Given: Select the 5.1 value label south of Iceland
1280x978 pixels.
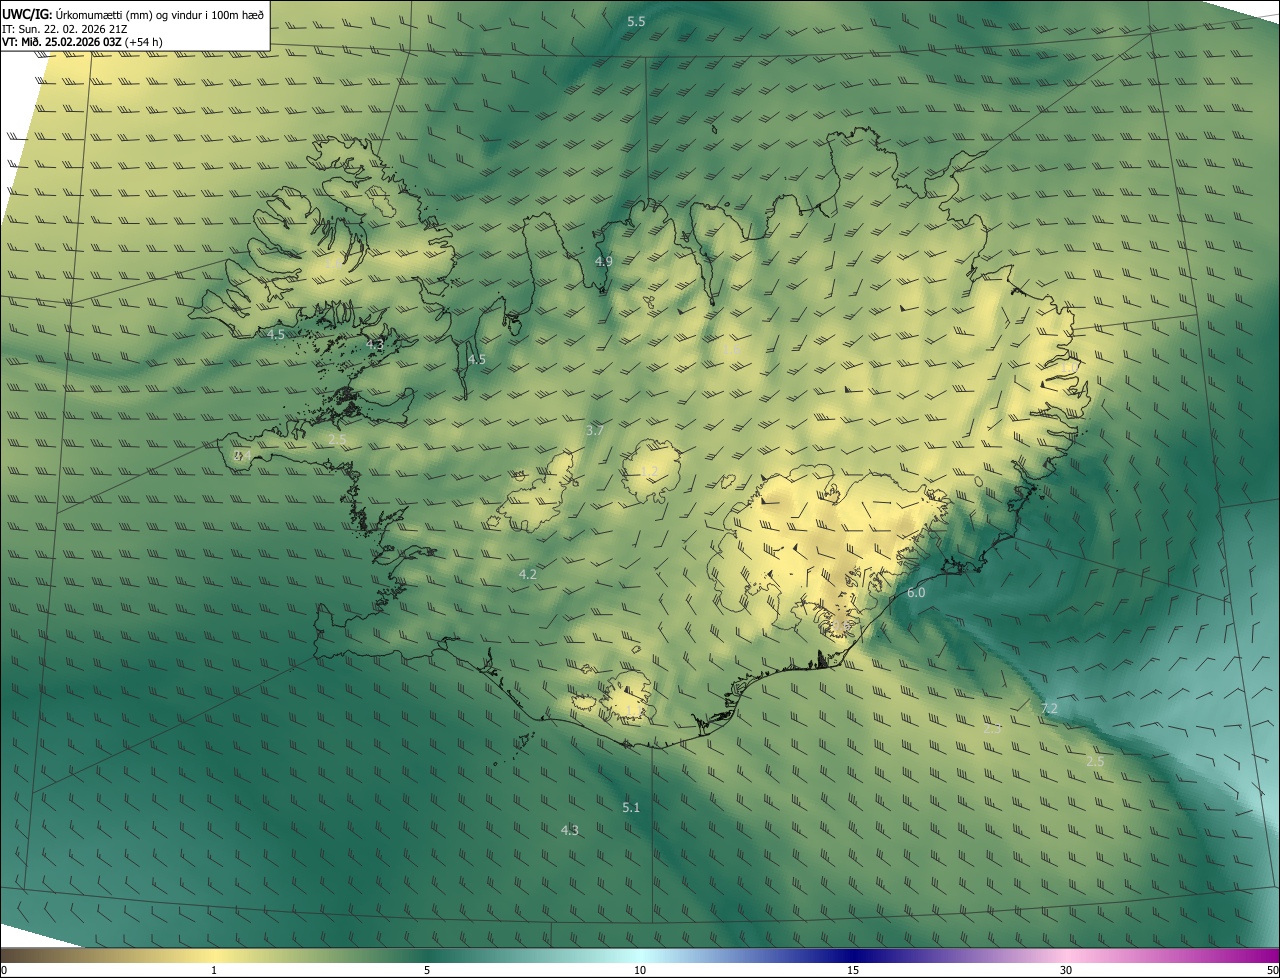Looking at the screenshot, I should click(x=631, y=807).
